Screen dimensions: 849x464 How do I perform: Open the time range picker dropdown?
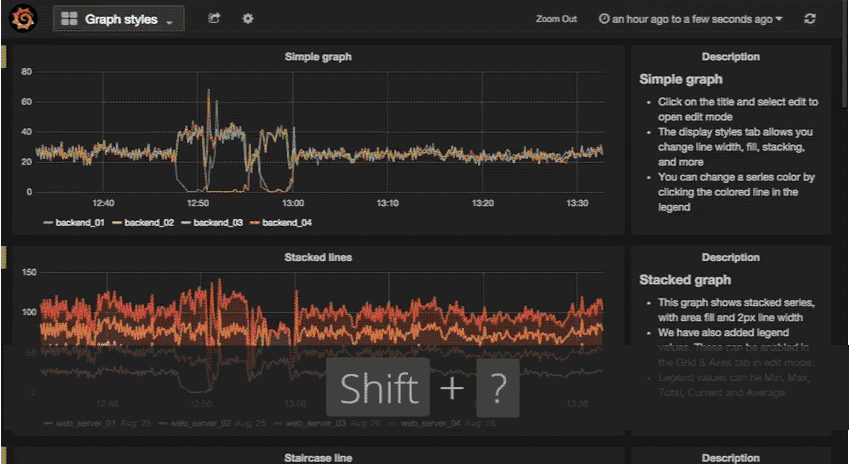(690, 19)
